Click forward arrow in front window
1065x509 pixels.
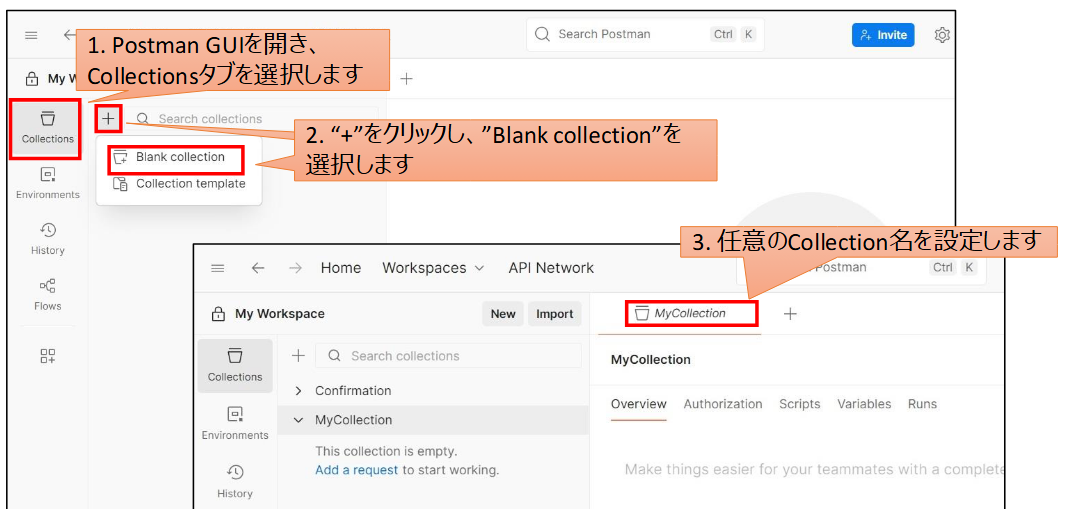point(295,268)
